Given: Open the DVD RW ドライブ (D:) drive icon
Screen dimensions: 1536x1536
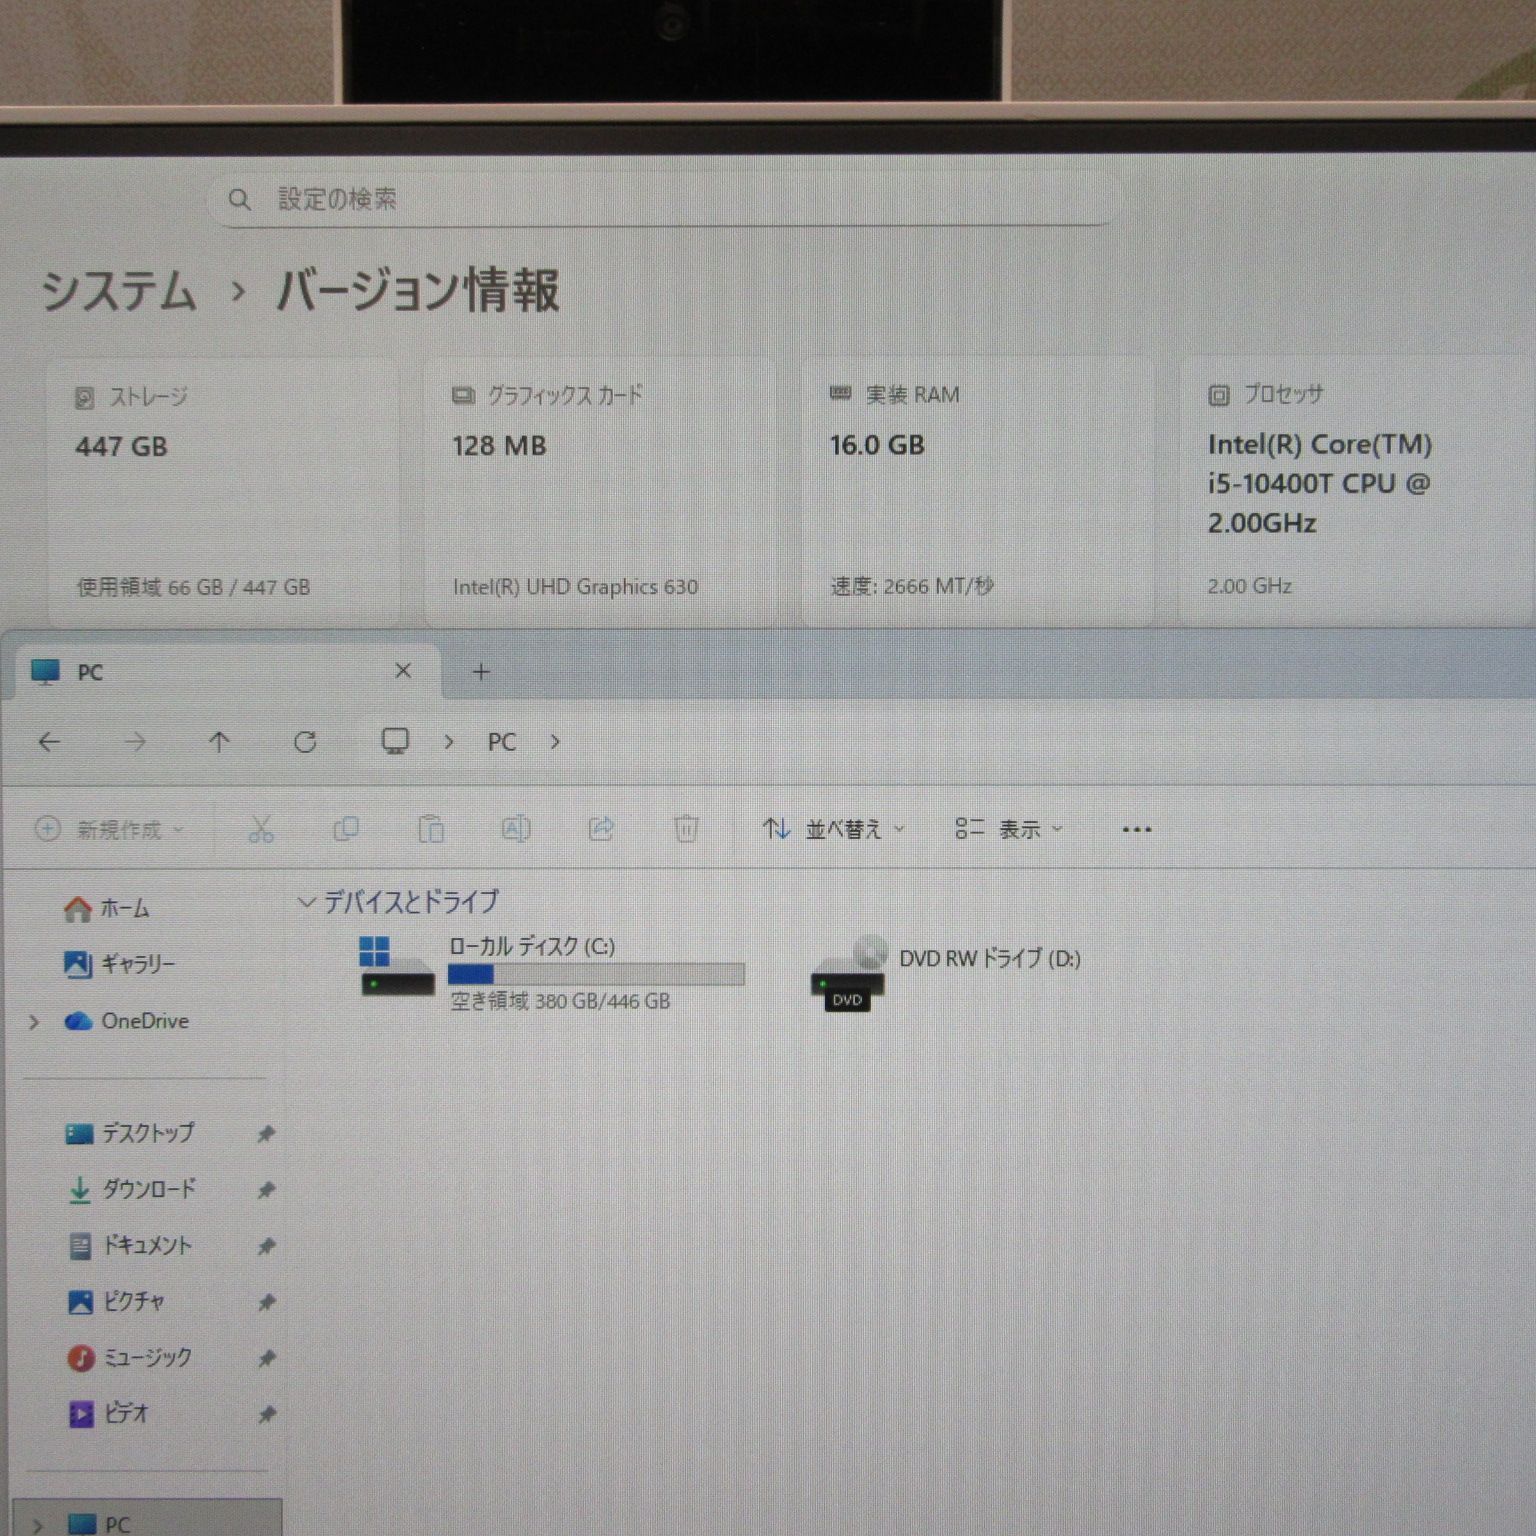Looking at the screenshot, I should (848, 975).
